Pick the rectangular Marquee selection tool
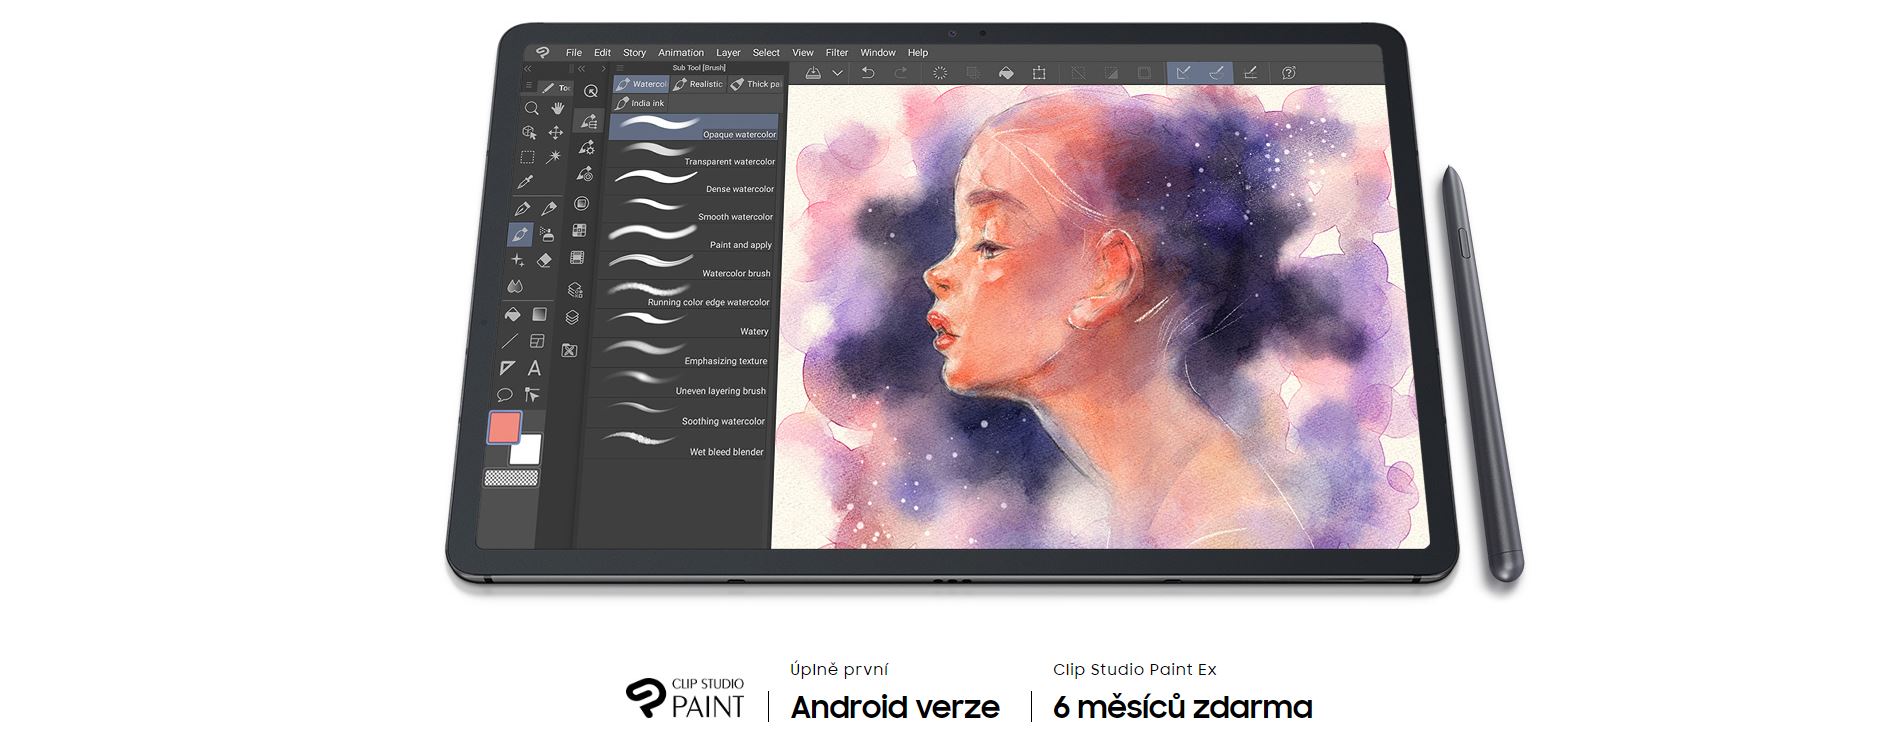Viewport: 1903px width, 748px height. 527,157
